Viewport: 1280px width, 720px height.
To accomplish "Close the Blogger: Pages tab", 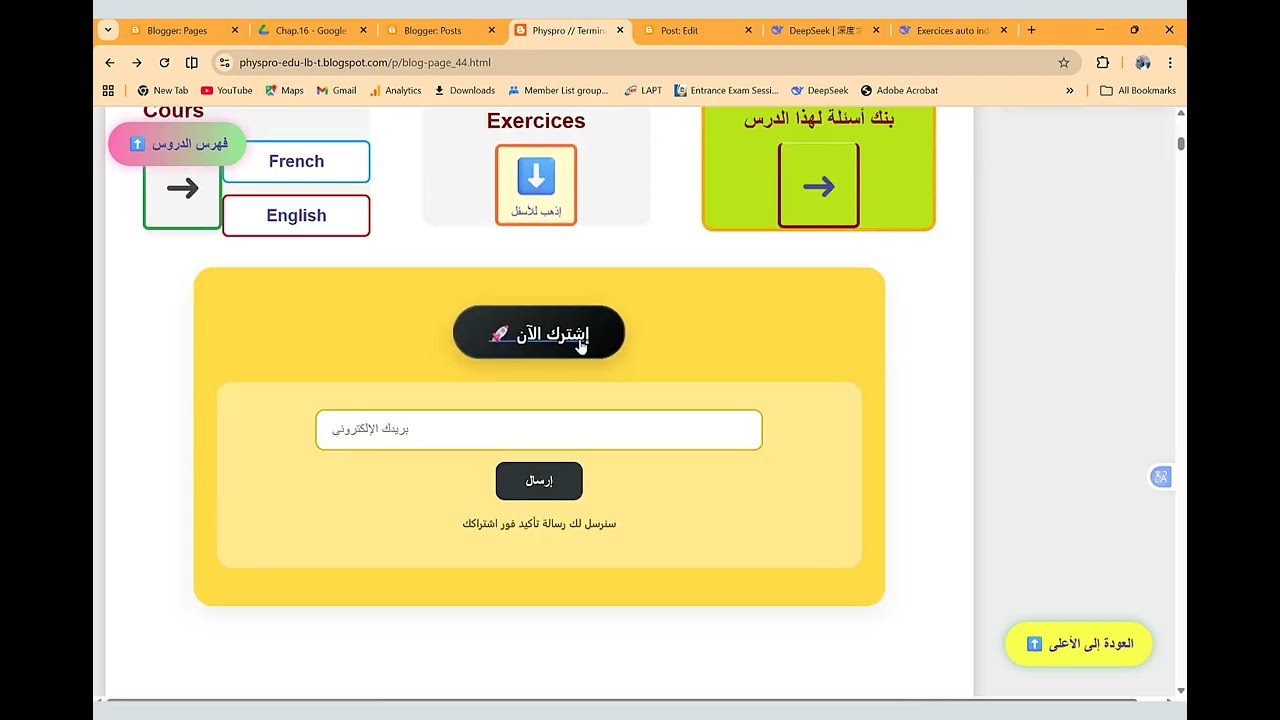I will point(235,30).
